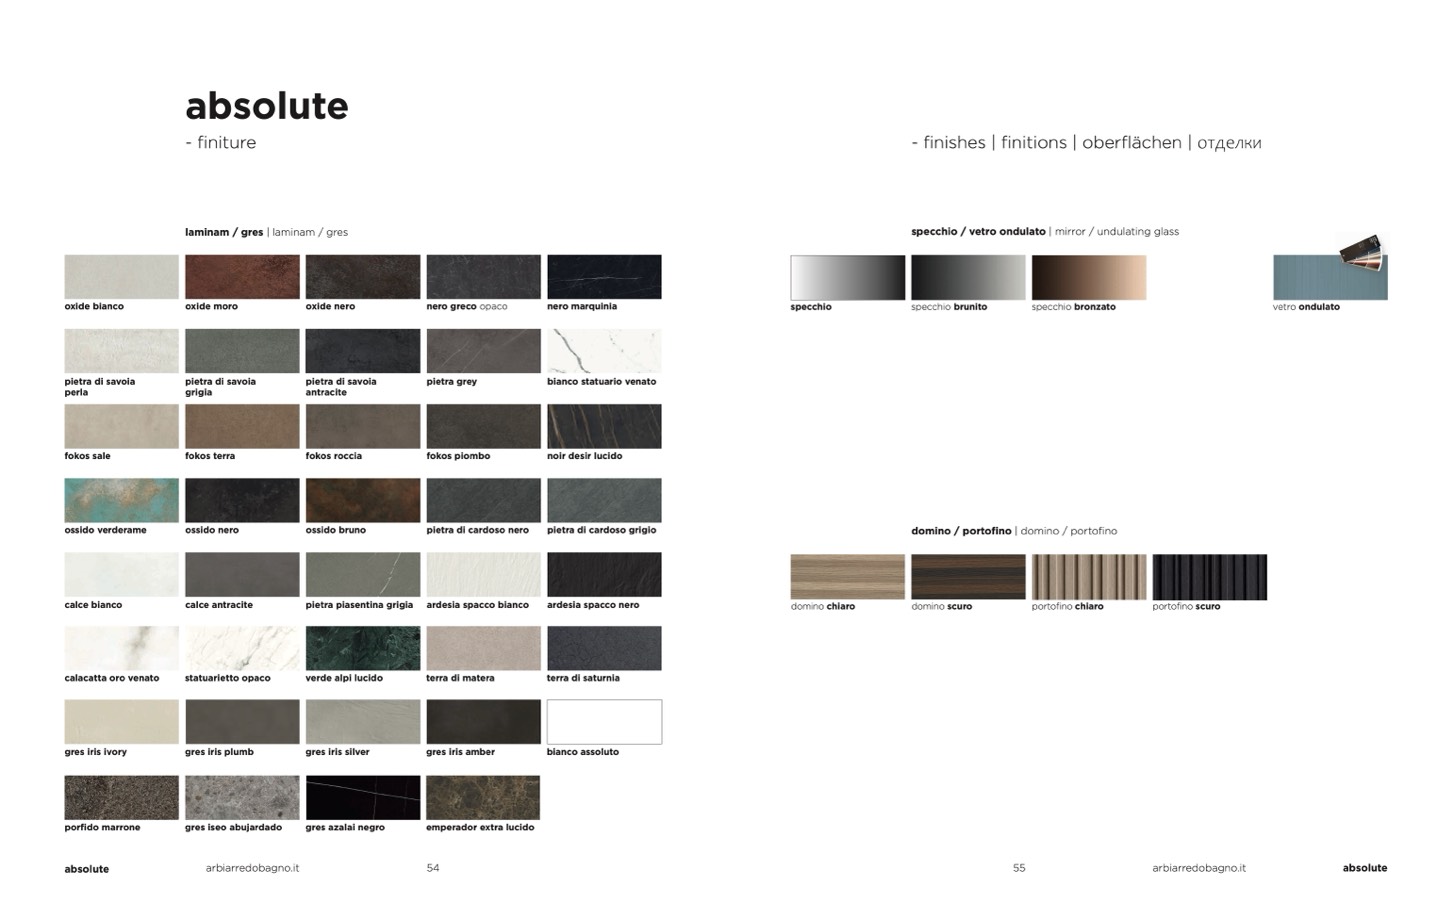The image size is (1453, 920).
Task: Select the nero marquinia swatch
Action: 604,277
